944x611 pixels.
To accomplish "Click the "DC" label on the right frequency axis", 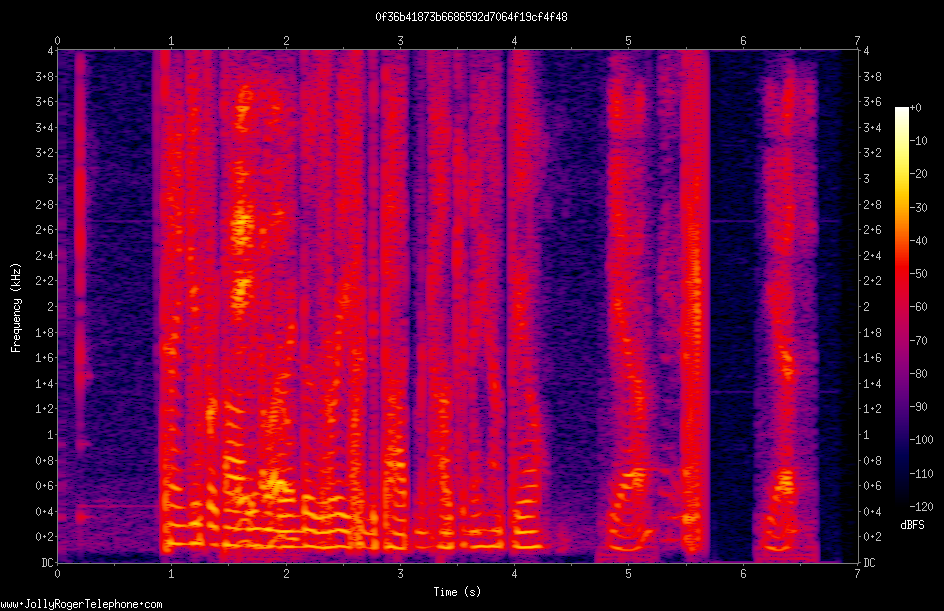I will tap(869, 563).
